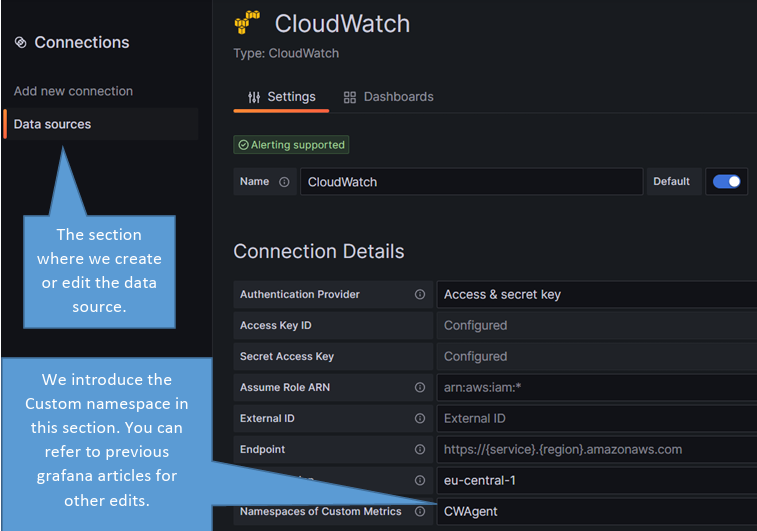The width and height of the screenshot is (757, 531).
Task: Click the Name input field
Action: 472,182
